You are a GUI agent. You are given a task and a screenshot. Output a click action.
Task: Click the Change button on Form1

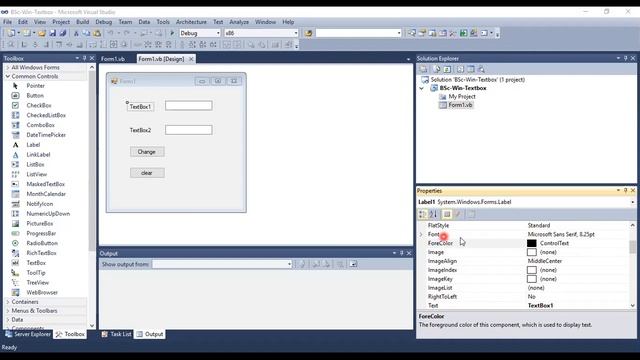click(147, 152)
